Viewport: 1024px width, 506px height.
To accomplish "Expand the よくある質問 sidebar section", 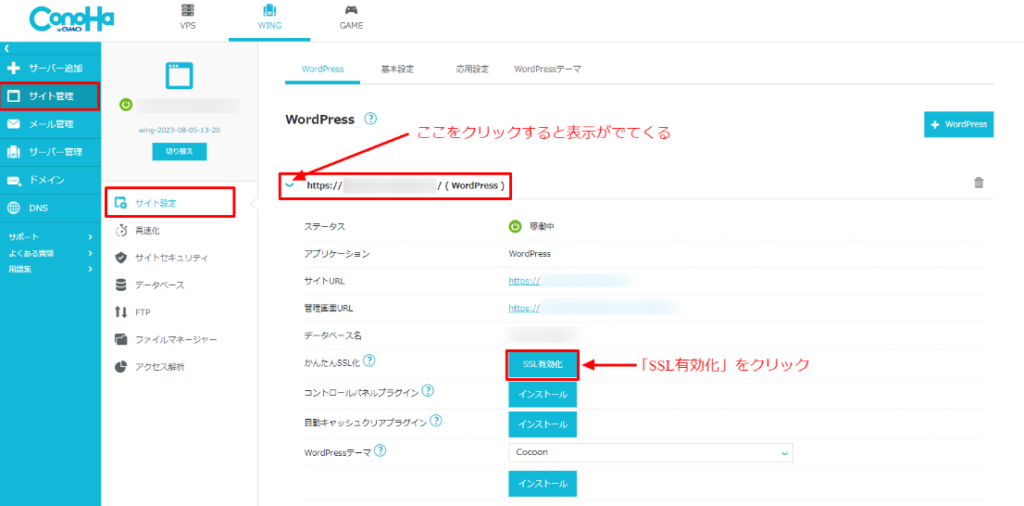I will (x=50, y=253).
